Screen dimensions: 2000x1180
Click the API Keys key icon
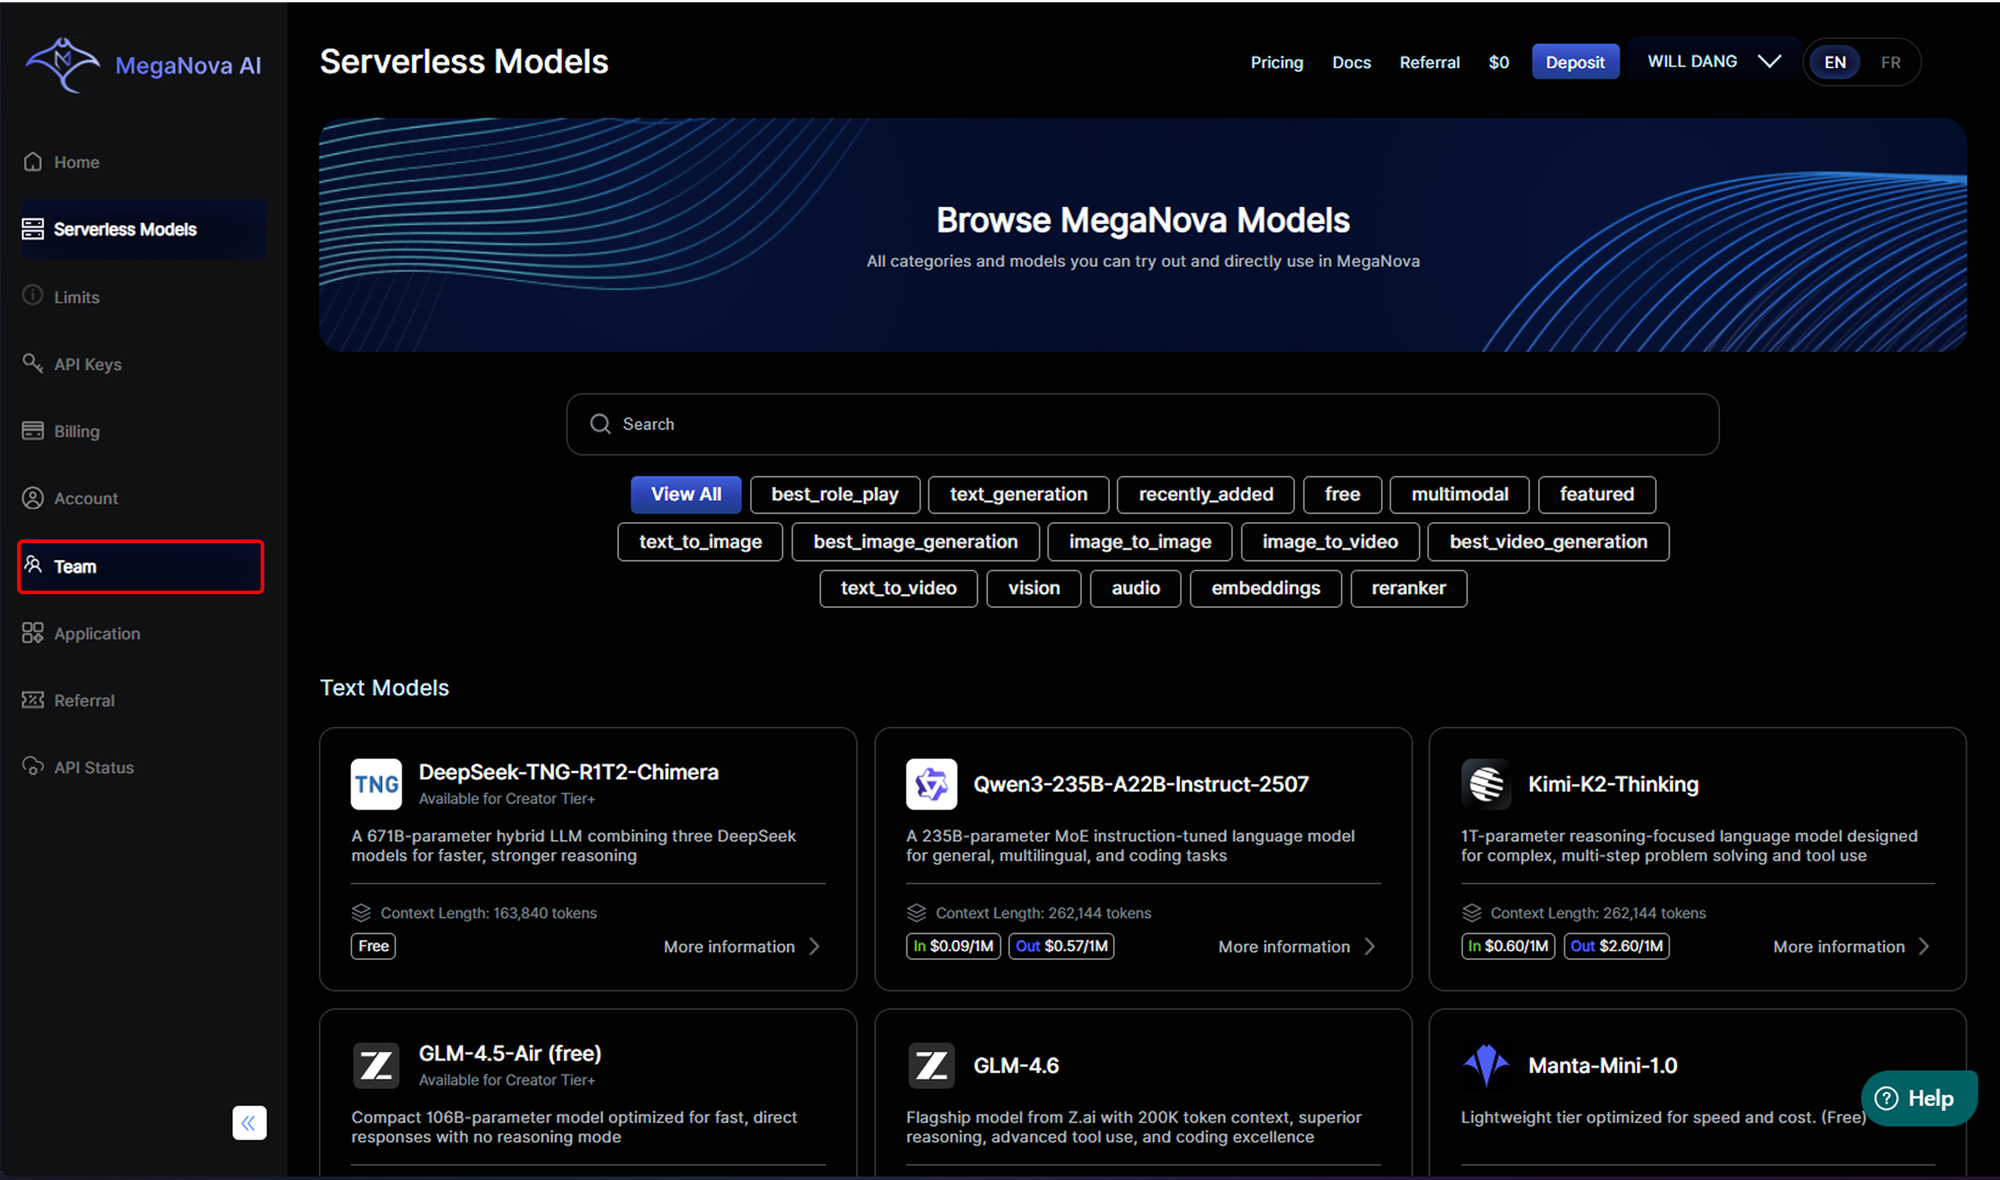tap(33, 363)
